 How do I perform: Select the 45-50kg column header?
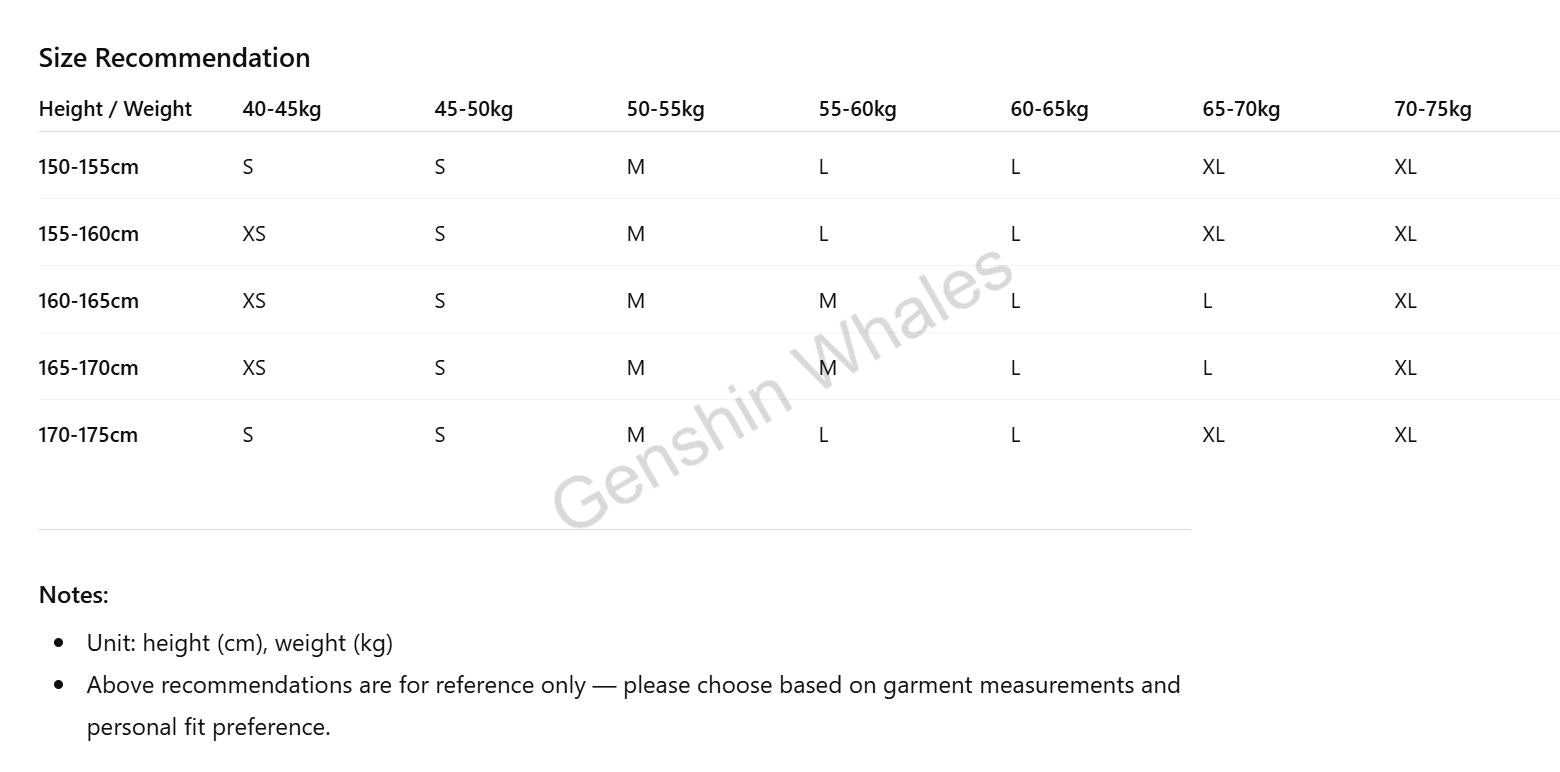[473, 109]
